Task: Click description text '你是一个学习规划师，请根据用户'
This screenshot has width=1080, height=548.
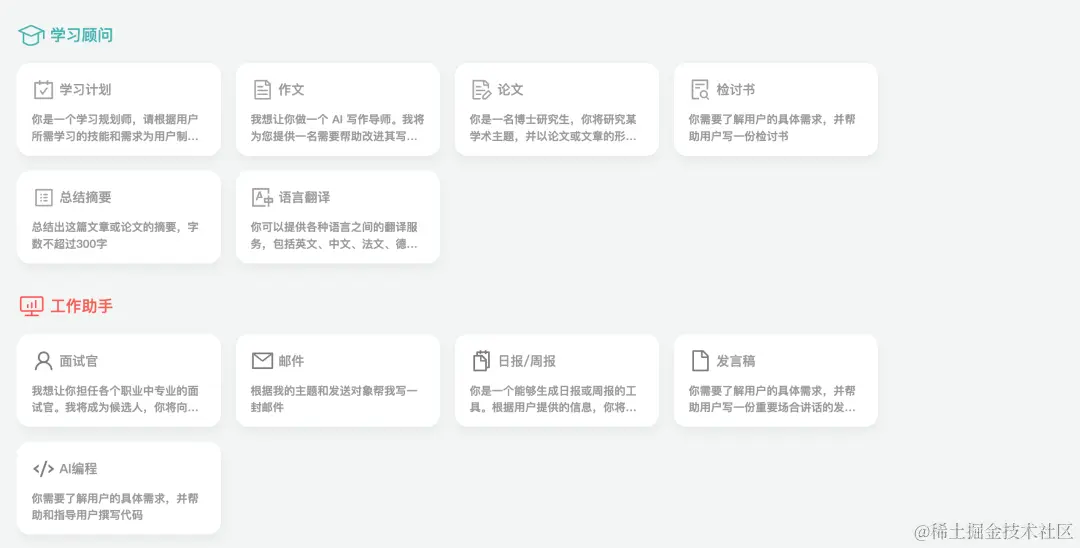Action: 115,119
